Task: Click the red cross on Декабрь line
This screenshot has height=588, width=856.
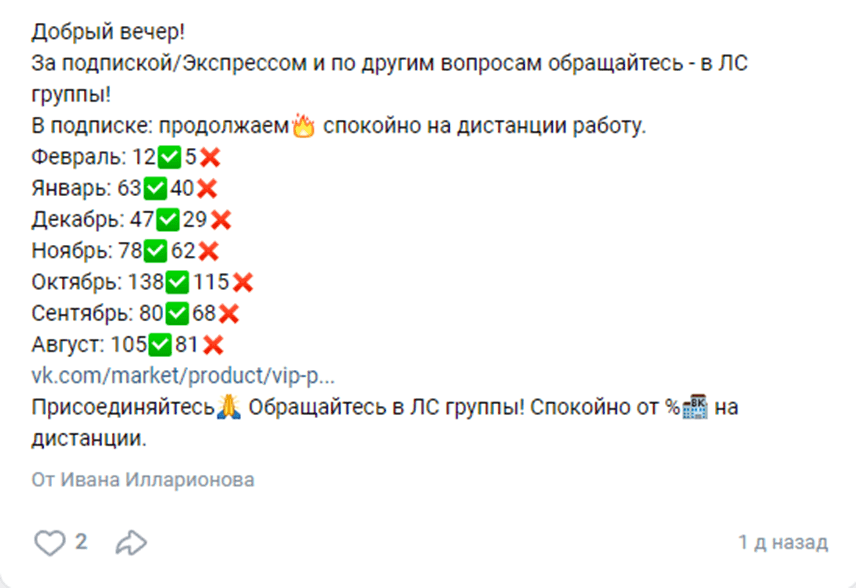Action: click(221, 220)
